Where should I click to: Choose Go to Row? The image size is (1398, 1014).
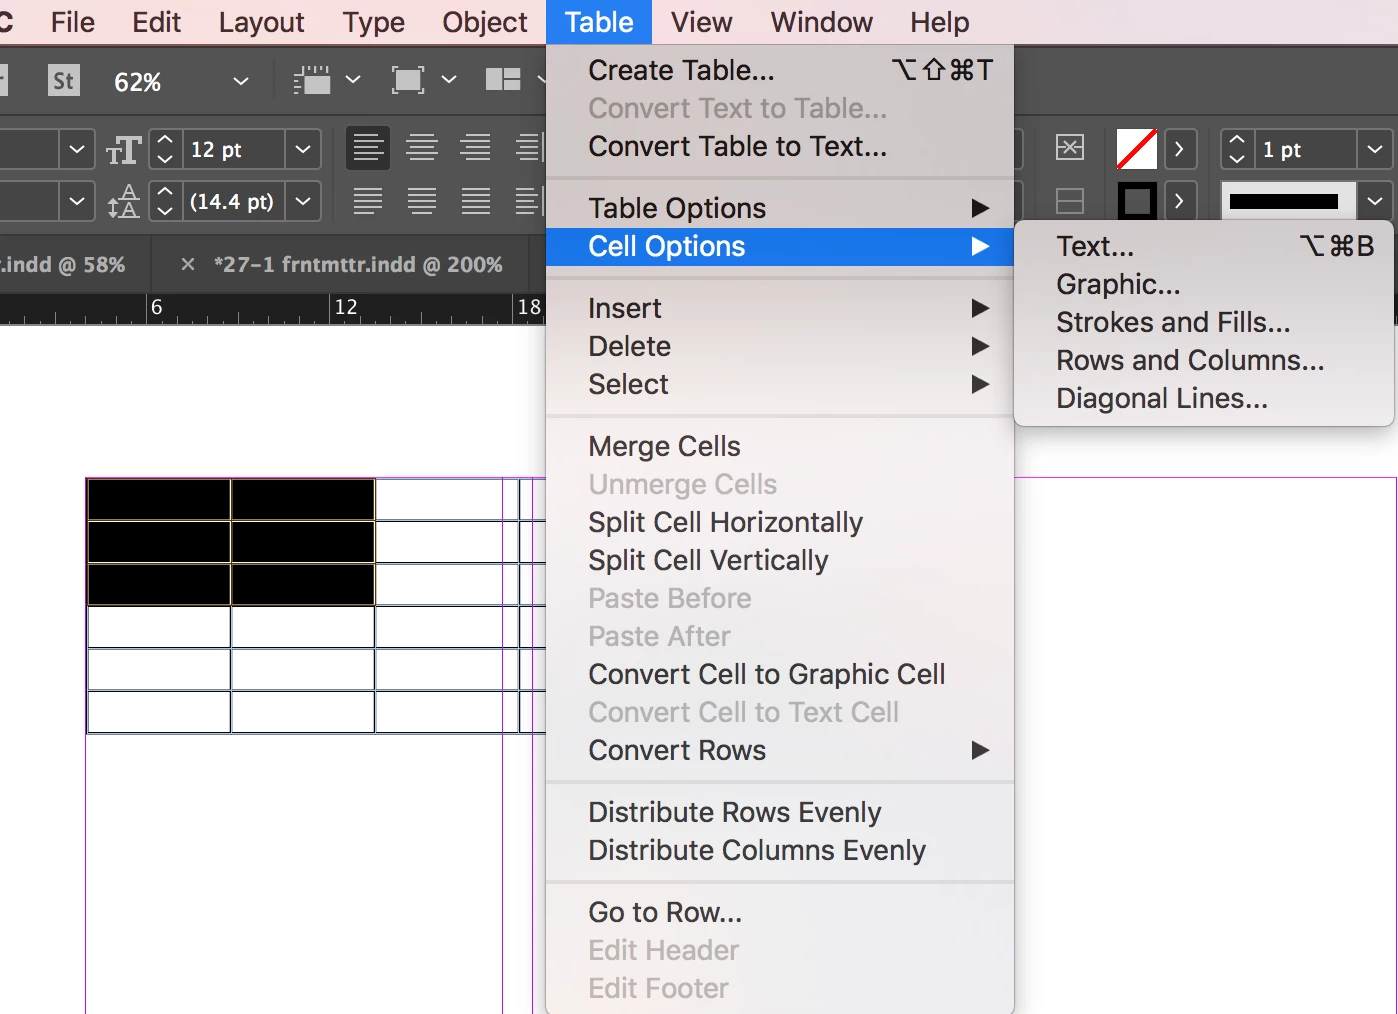point(780,912)
